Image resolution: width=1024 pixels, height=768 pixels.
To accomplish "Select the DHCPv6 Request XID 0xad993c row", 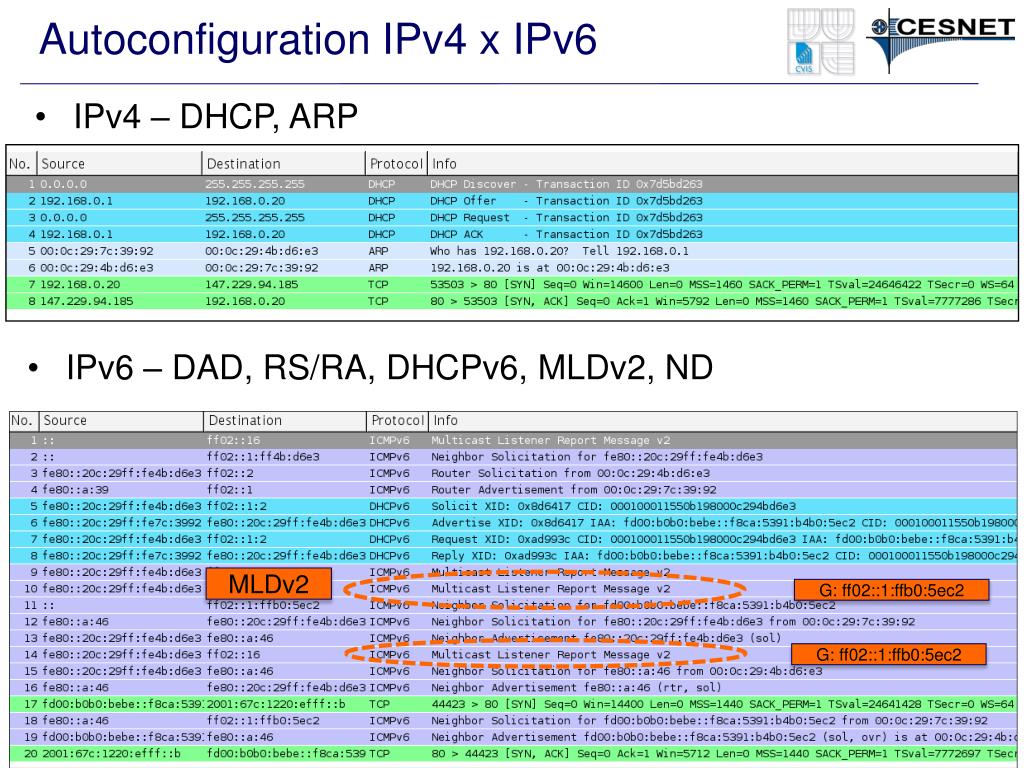I will (513, 539).
